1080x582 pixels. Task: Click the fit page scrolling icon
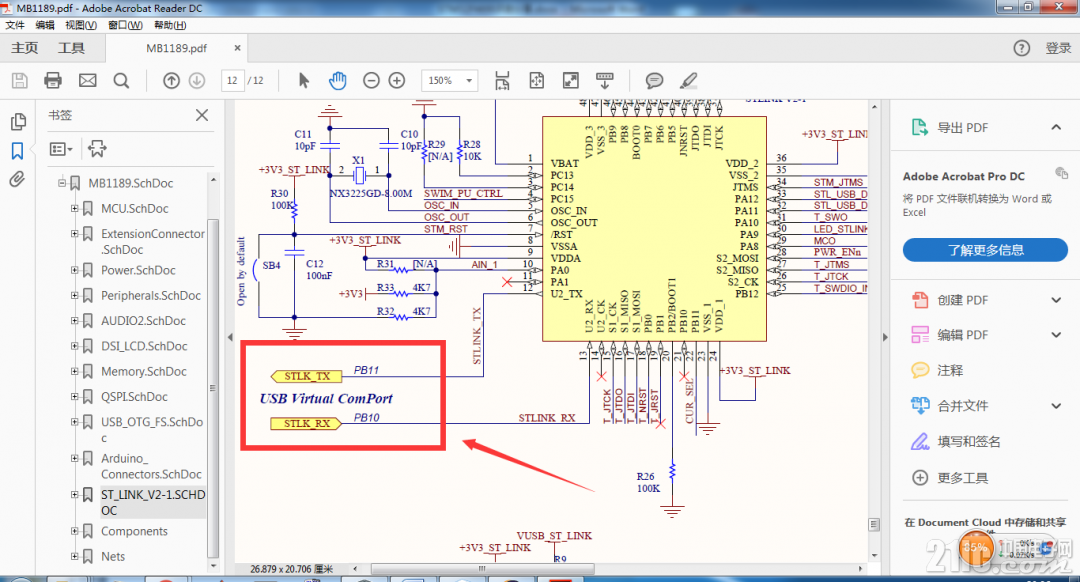(x=502, y=81)
